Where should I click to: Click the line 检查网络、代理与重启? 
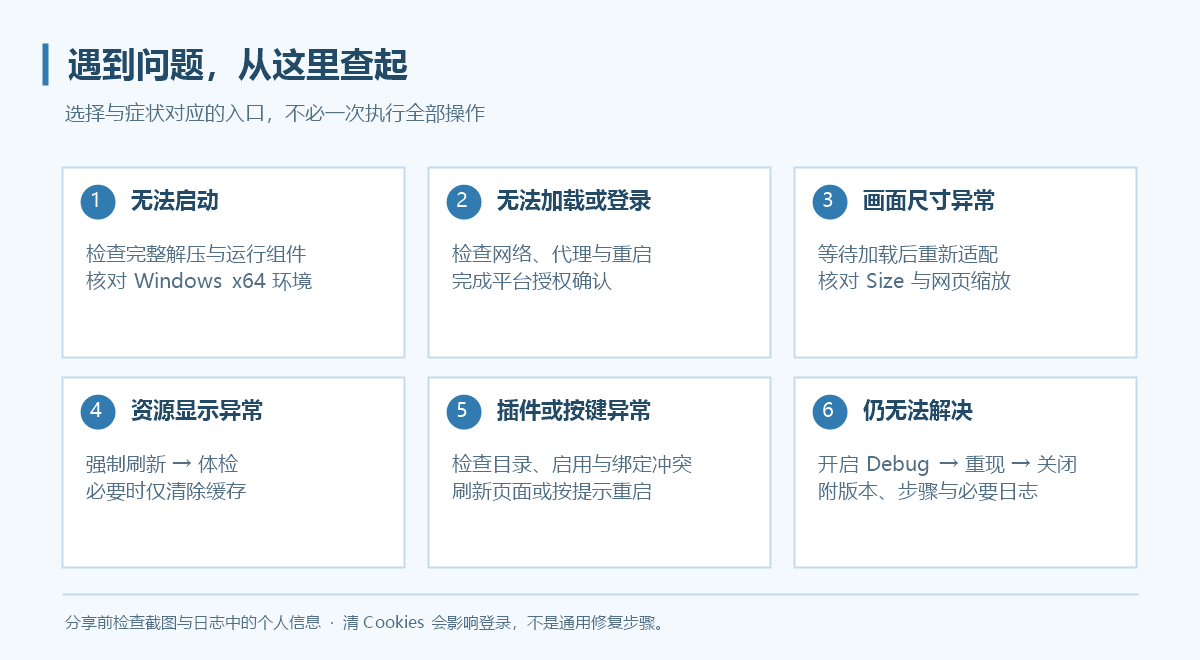pyautogui.click(x=552, y=255)
